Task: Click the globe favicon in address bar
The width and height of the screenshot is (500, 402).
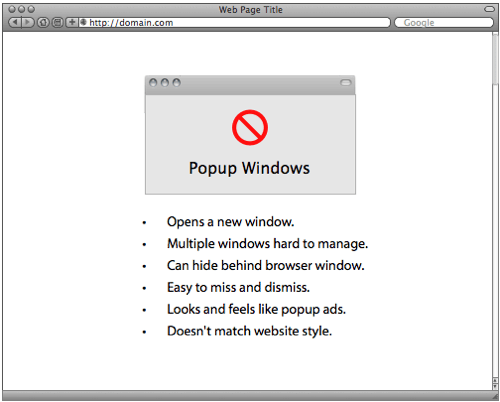Action: pos(83,22)
